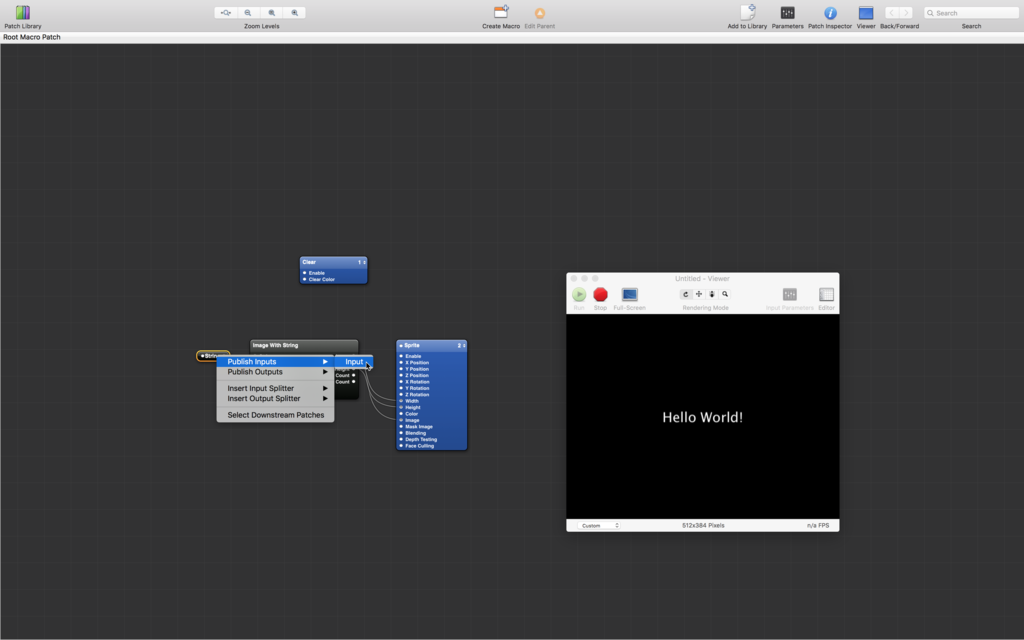Image resolution: width=1024 pixels, height=640 pixels.
Task: Click the Editor icon in Viewer window
Action: (826, 295)
